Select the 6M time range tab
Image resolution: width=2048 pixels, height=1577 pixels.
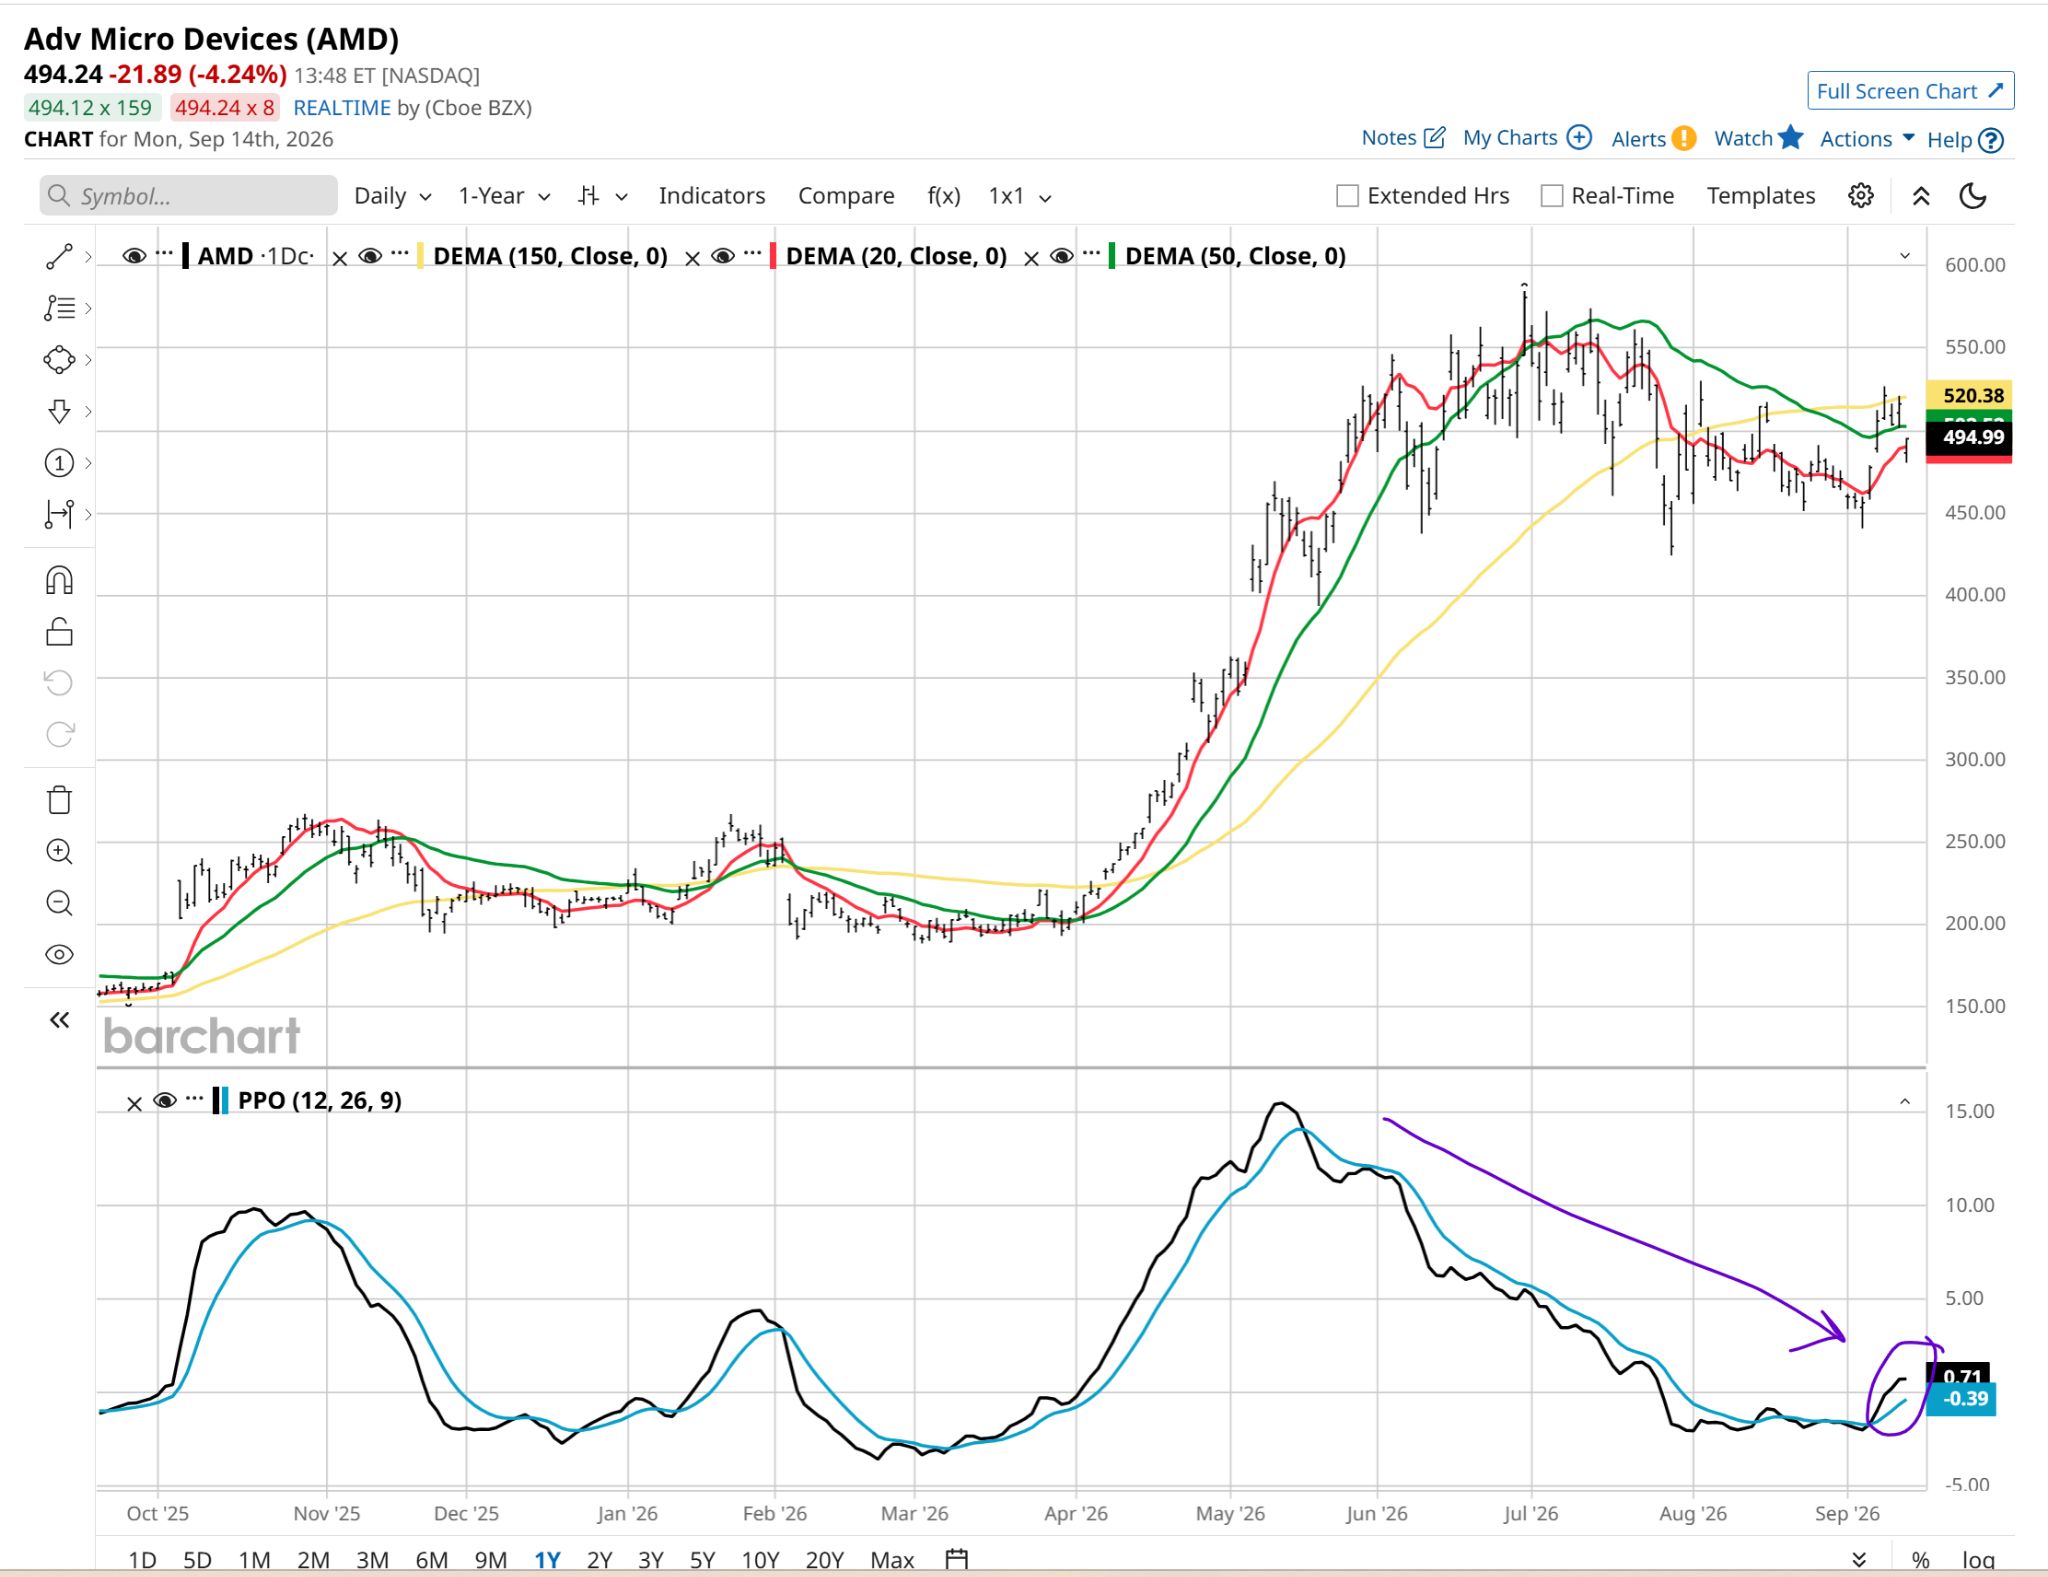(x=431, y=1560)
